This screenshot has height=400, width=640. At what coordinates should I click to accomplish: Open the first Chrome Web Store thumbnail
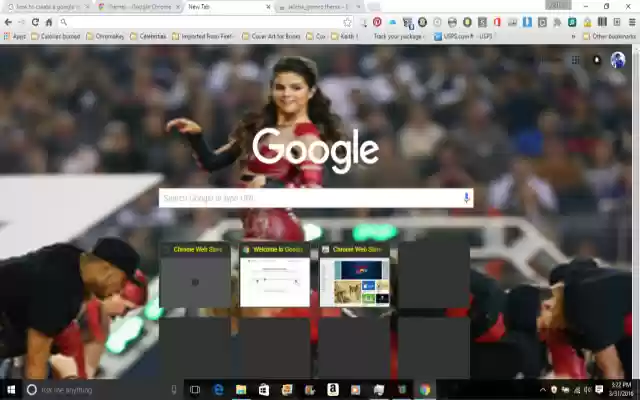click(195, 276)
